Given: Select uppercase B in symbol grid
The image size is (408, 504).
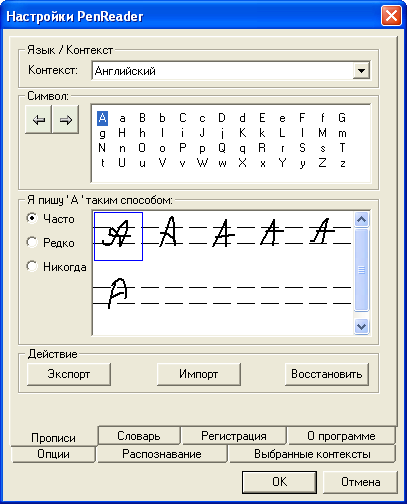Looking at the screenshot, I should pyautogui.click(x=142, y=118).
